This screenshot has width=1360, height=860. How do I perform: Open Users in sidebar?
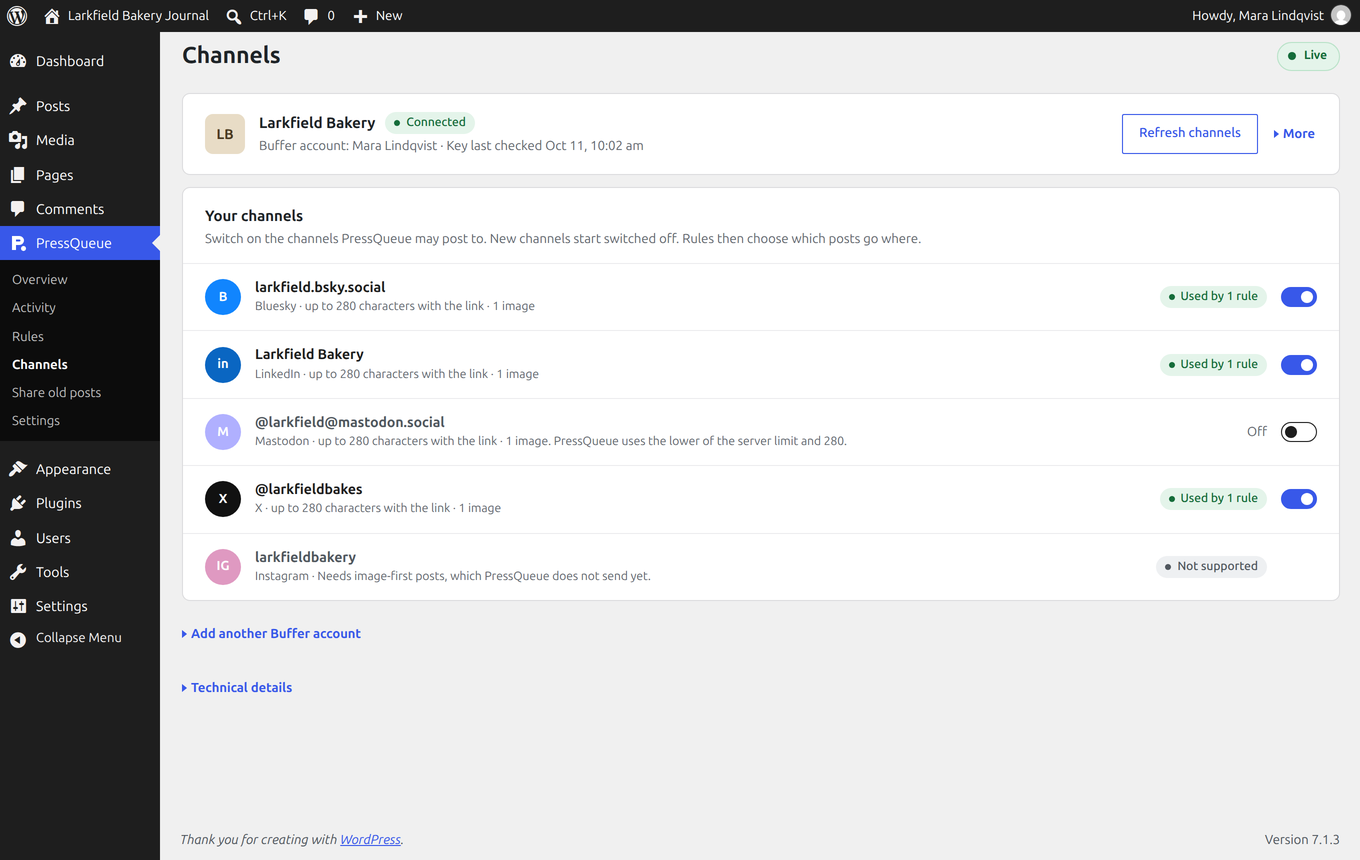80,538
